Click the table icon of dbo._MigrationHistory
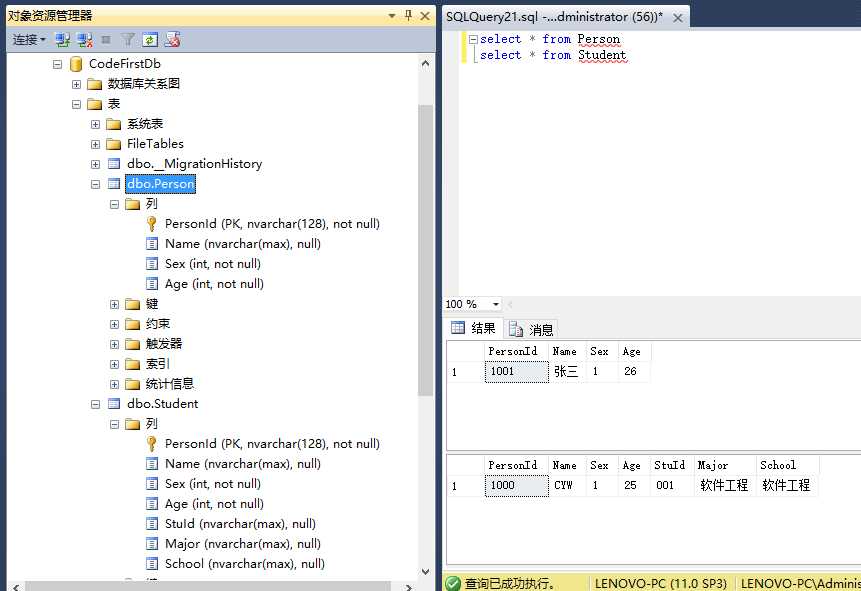 click(x=114, y=164)
